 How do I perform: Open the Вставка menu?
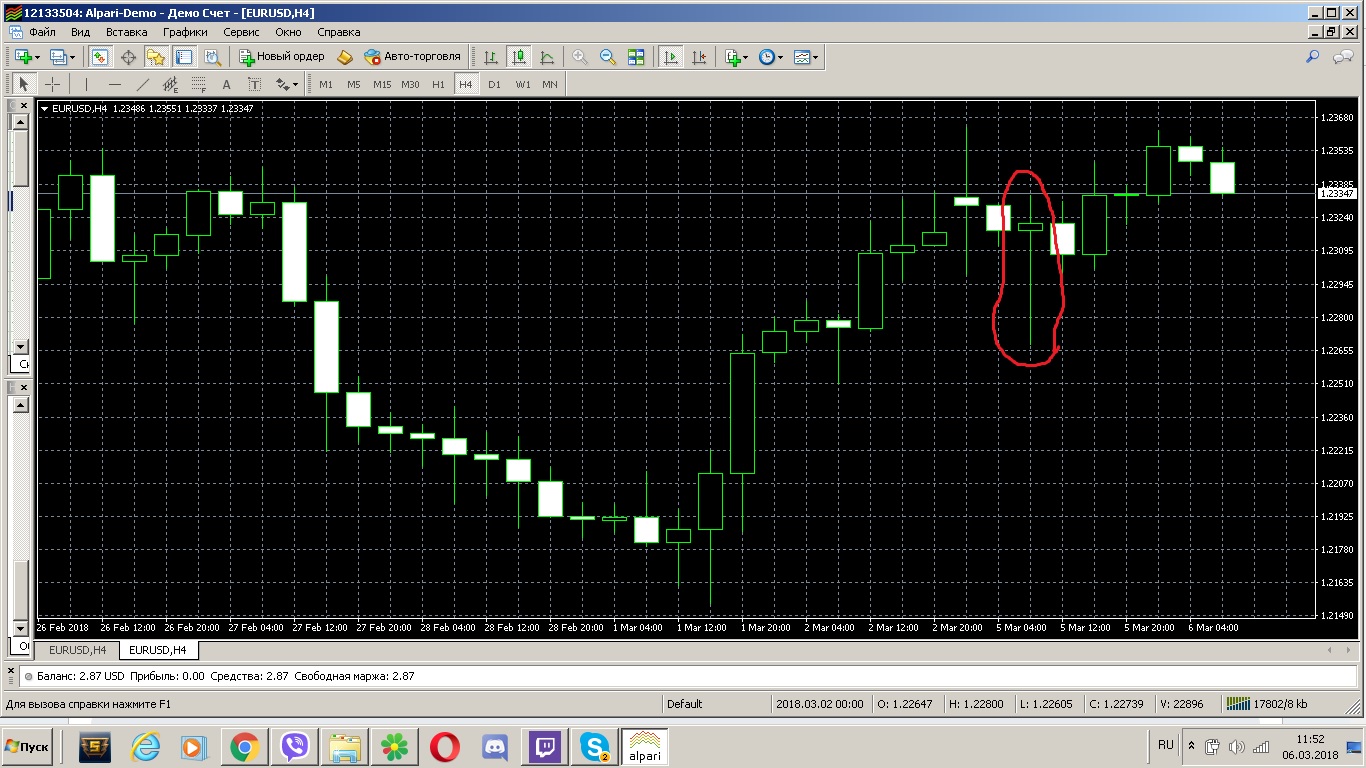(127, 31)
